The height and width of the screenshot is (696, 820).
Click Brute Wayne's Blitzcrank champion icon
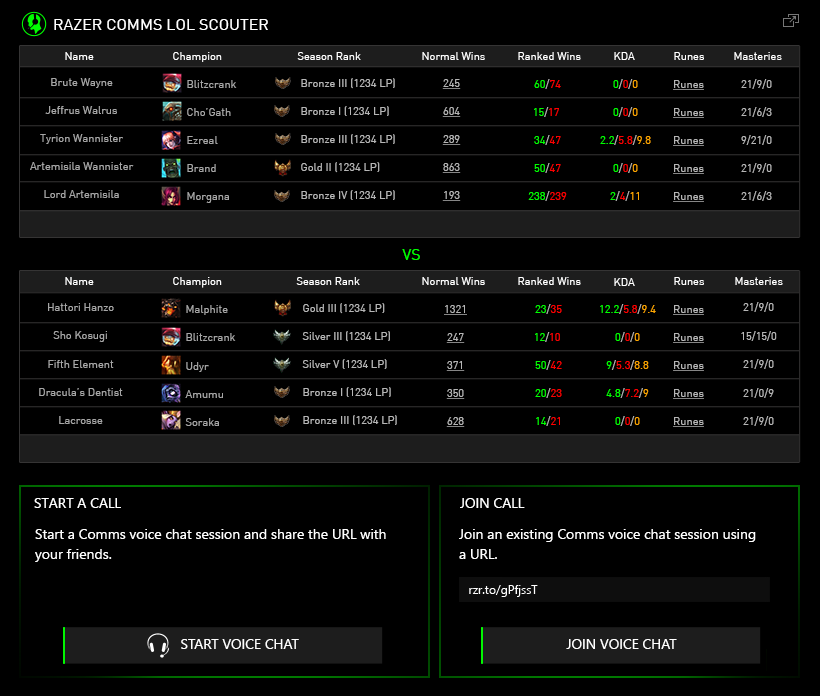click(172, 84)
